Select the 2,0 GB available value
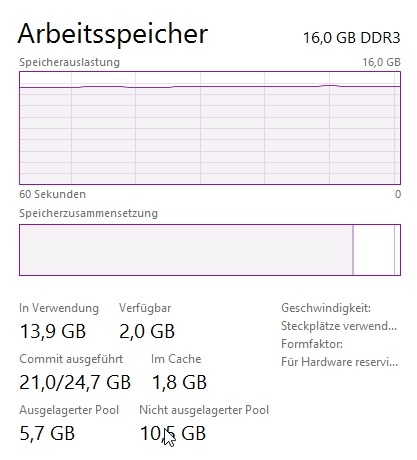417x460 pixels. click(147, 332)
